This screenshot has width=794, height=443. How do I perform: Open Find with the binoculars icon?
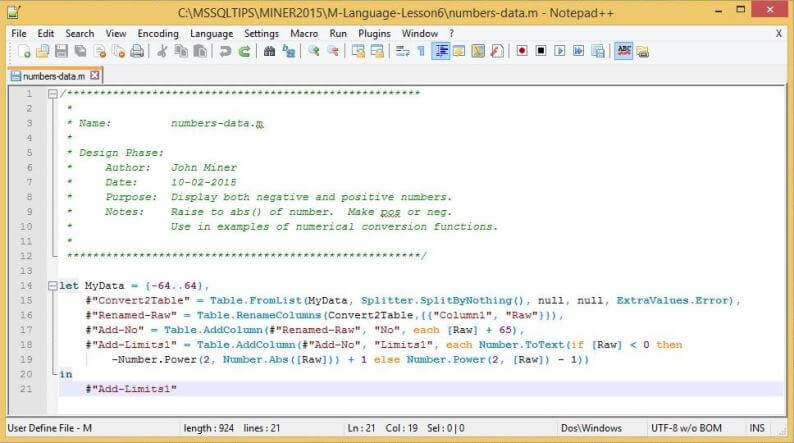pos(269,51)
